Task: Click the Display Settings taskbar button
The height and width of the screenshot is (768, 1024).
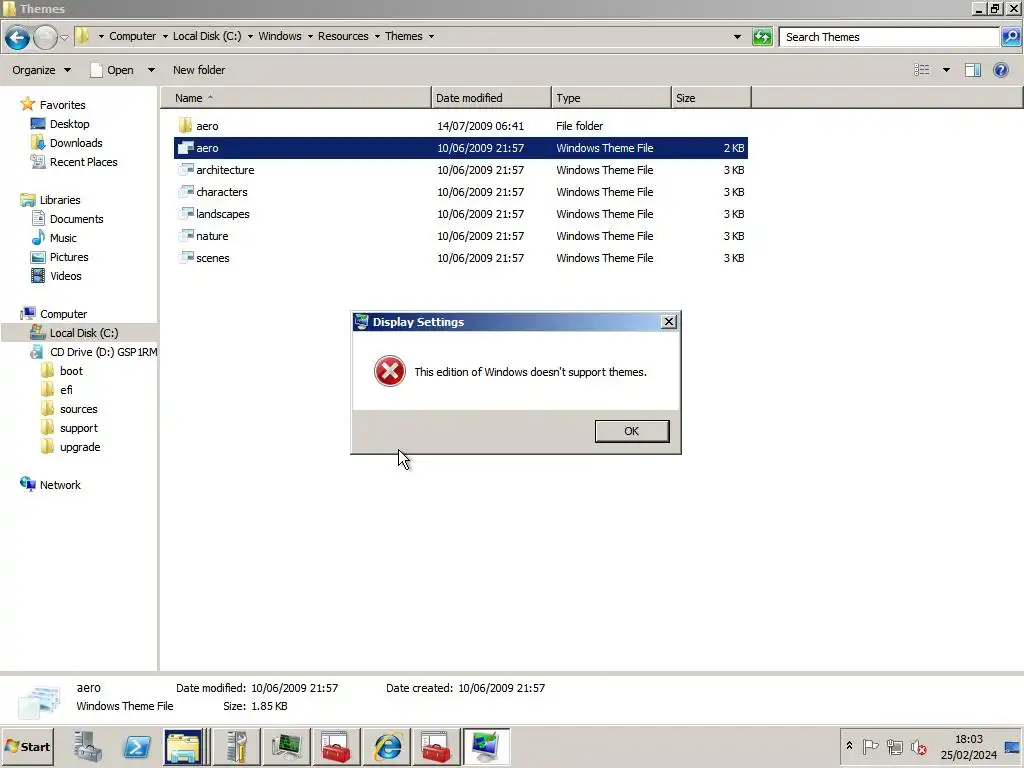Action: click(x=486, y=746)
